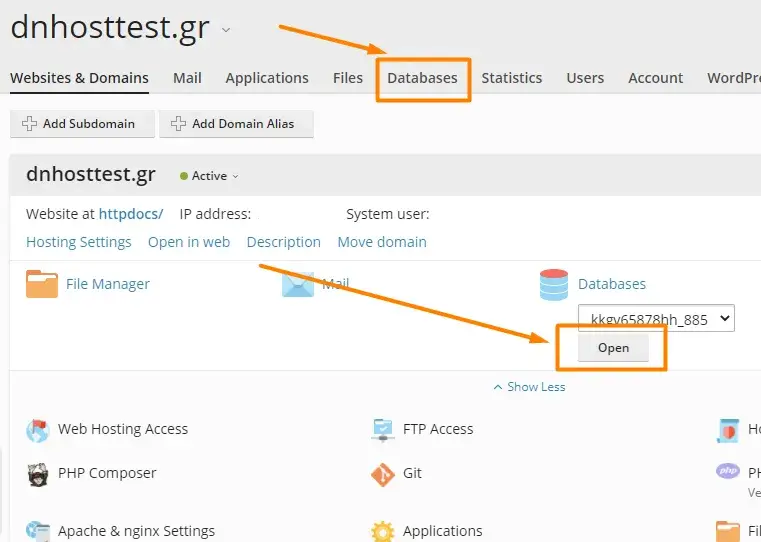
Task: Open Hosting Settings link
Action: (x=79, y=242)
